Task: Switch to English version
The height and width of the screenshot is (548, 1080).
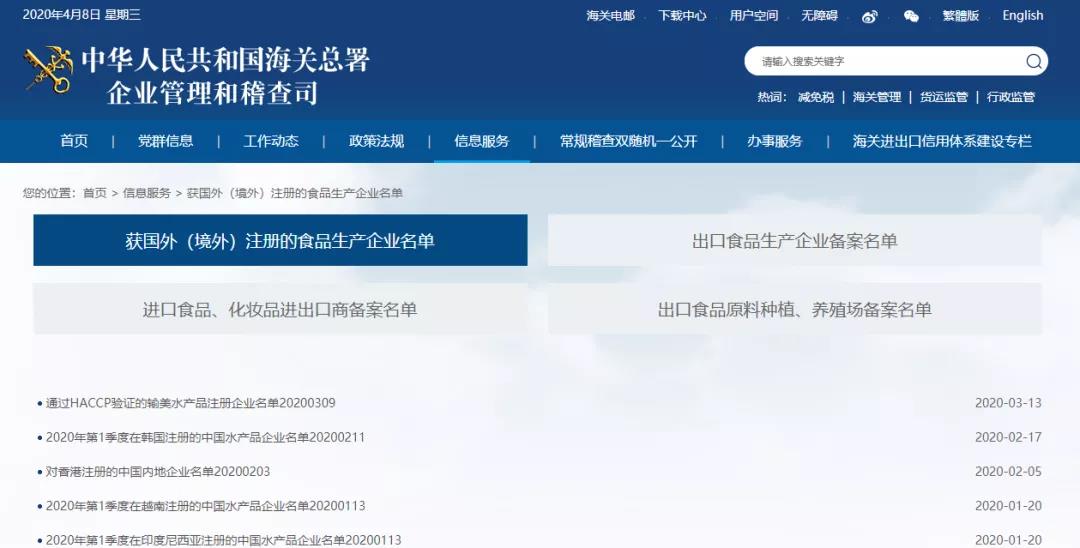Action: (1022, 15)
